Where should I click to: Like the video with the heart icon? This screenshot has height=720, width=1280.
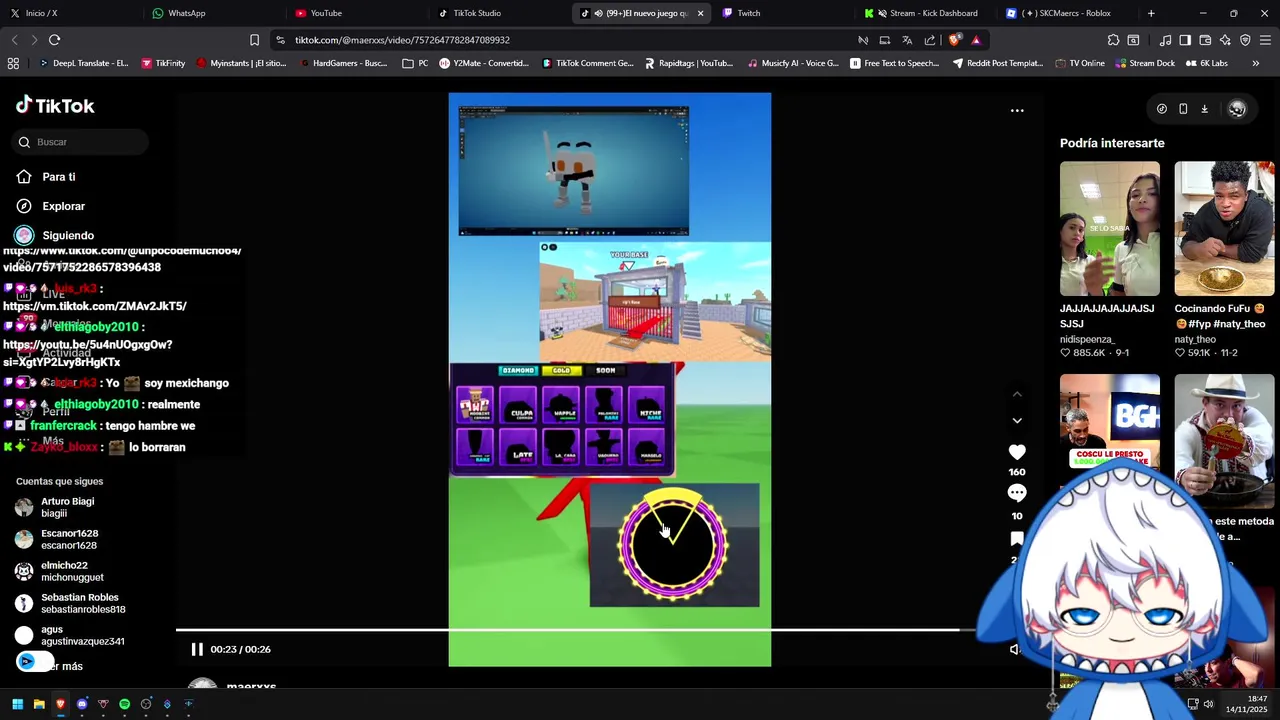(x=1017, y=452)
